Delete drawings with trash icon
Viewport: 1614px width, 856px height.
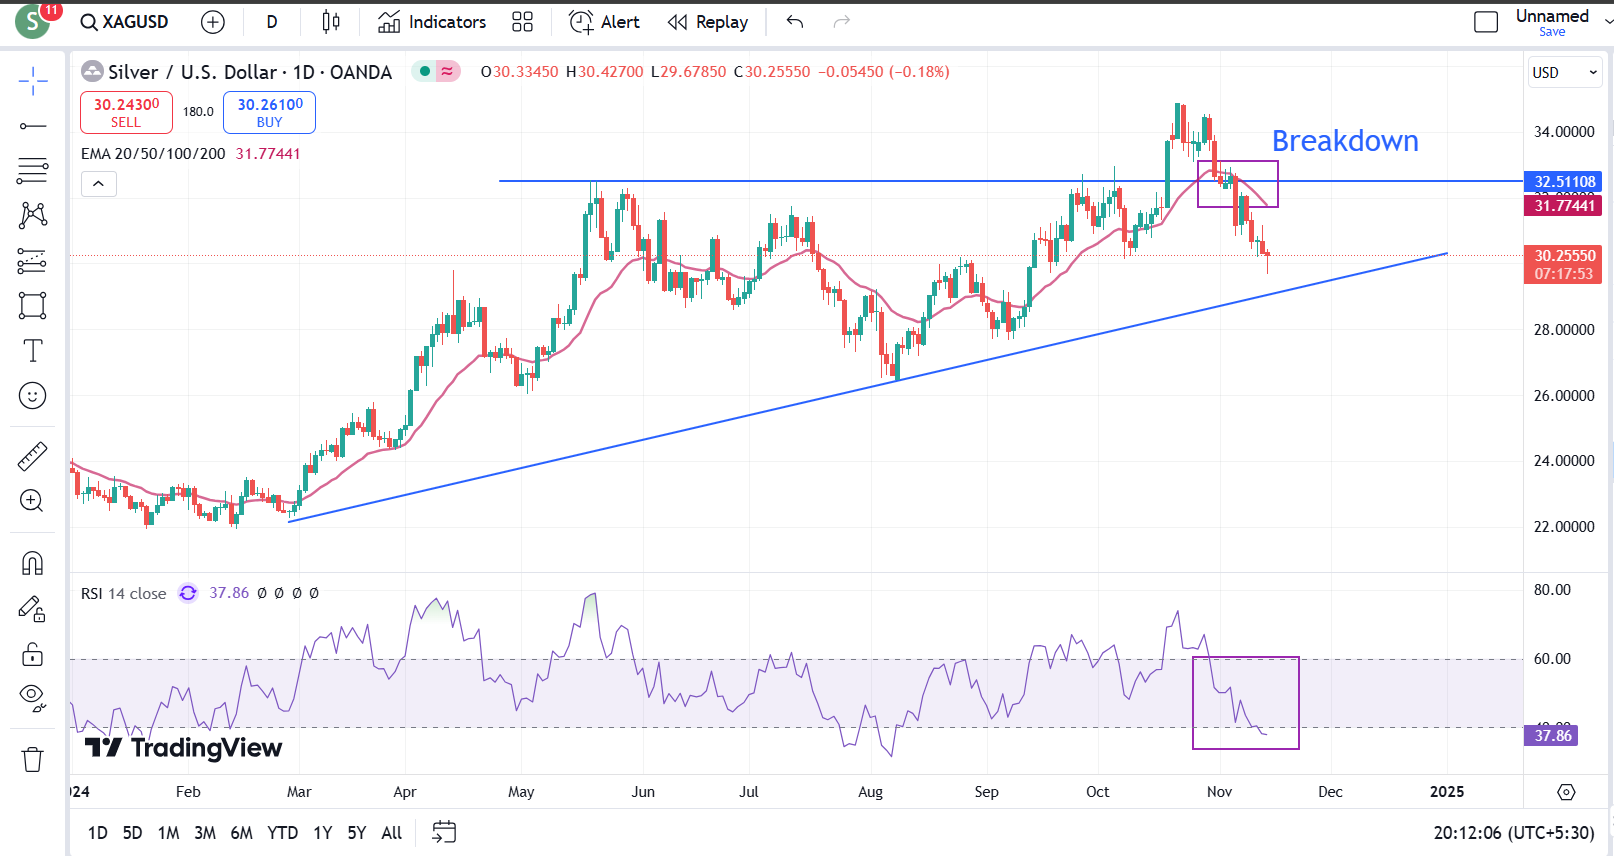[x=32, y=760]
